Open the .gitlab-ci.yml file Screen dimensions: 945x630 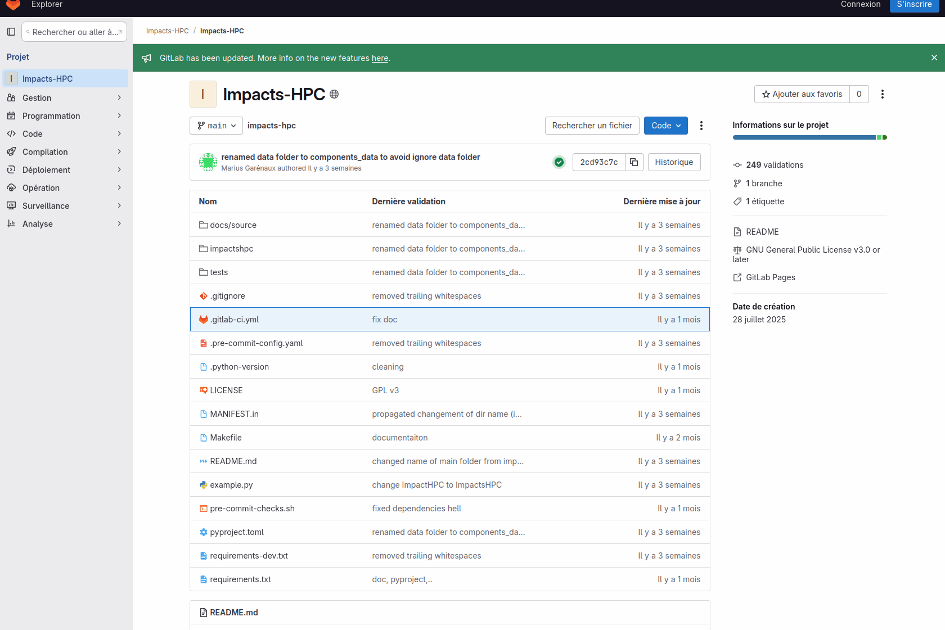coord(234,320)
